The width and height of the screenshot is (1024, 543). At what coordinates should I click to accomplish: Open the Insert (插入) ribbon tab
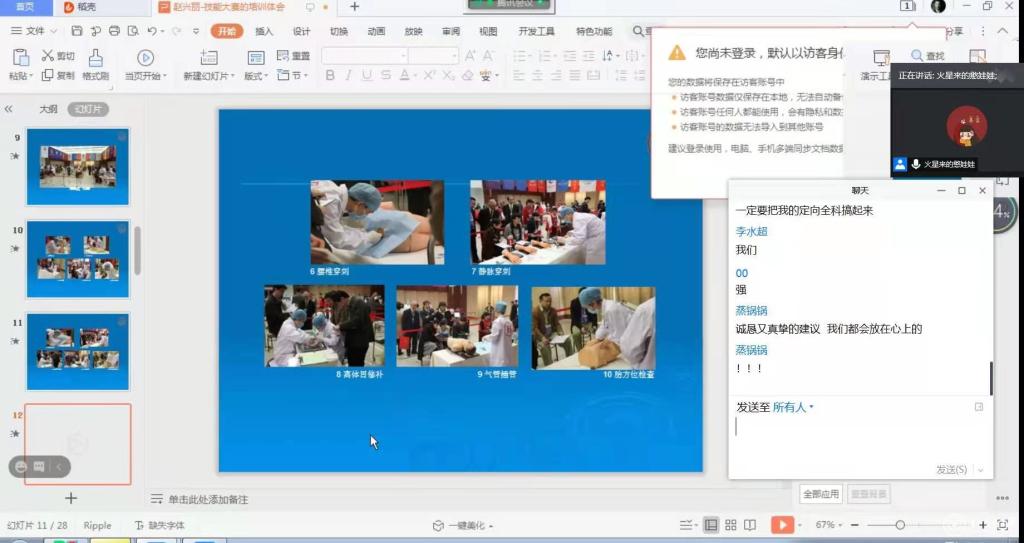[x=264, y=31]
